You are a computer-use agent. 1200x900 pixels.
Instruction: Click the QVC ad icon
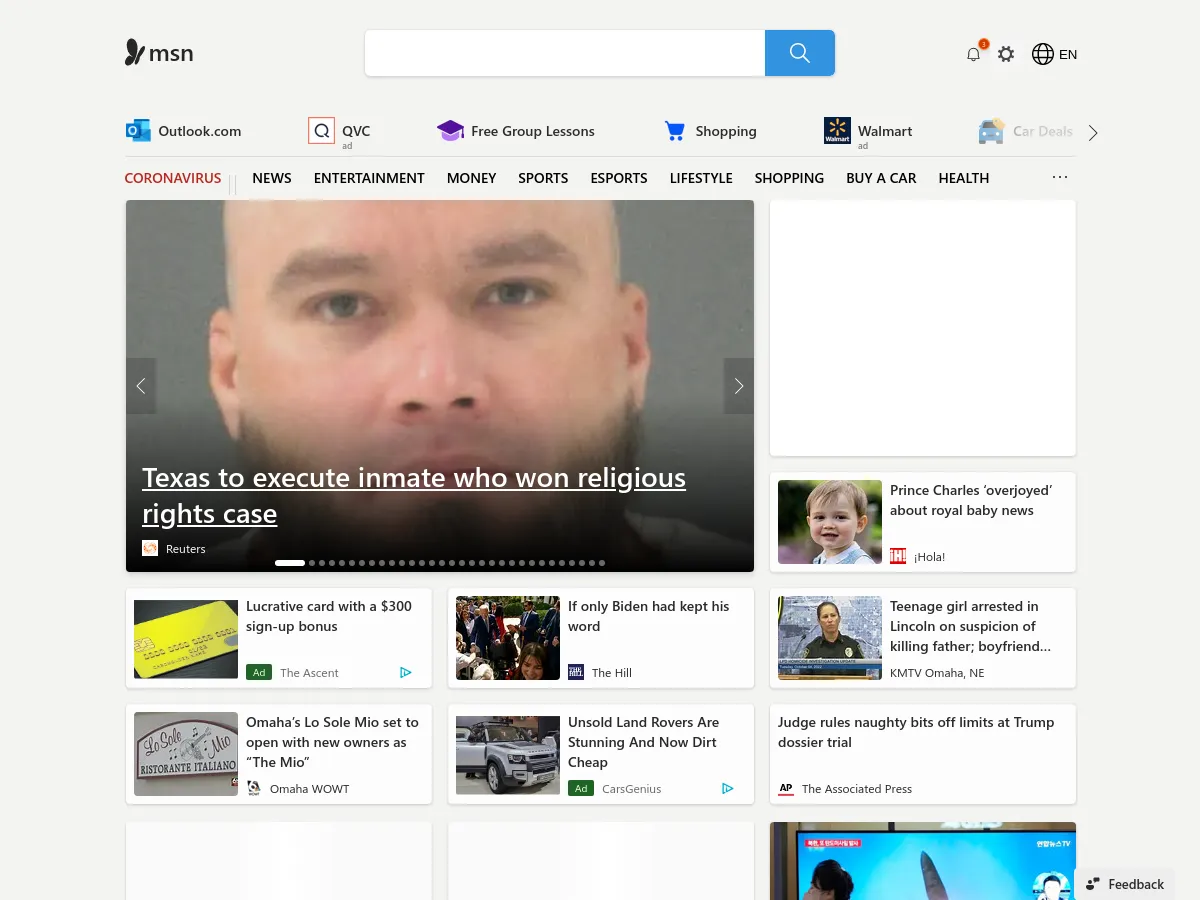[x=321, y=130]
